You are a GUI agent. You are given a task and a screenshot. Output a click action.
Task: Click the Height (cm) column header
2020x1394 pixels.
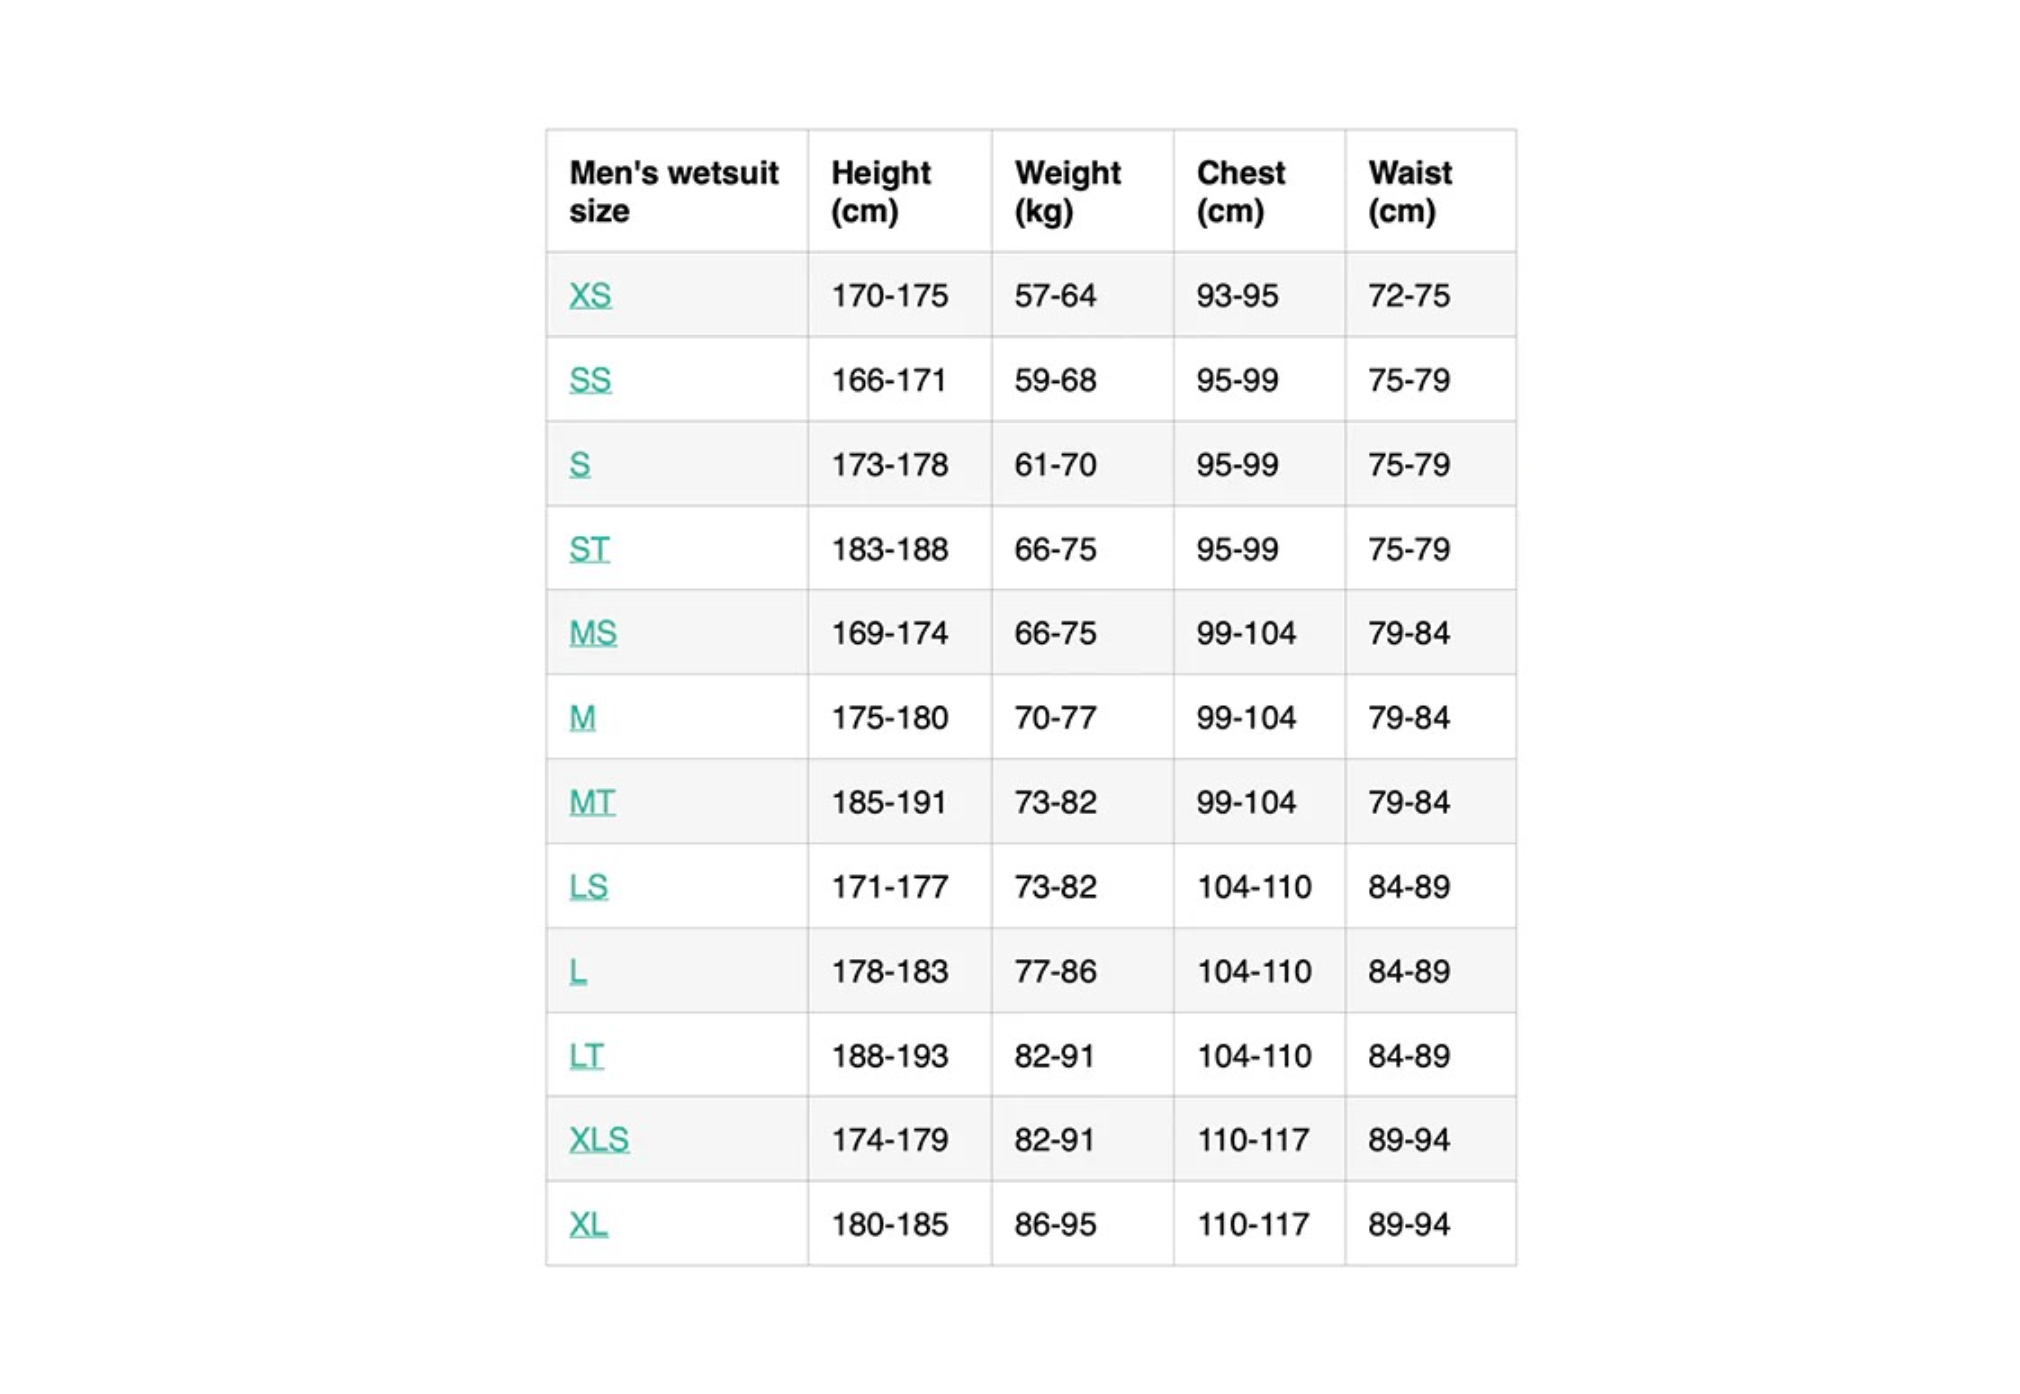tap(880, 192)
